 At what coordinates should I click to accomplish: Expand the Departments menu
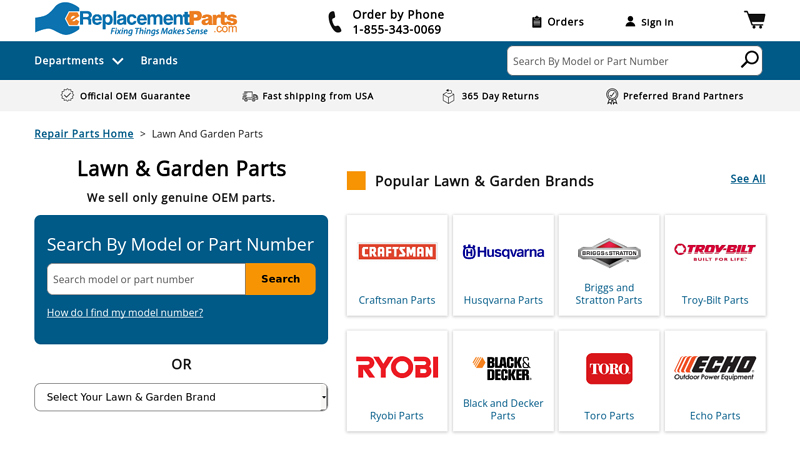click(x=79, y=61)
